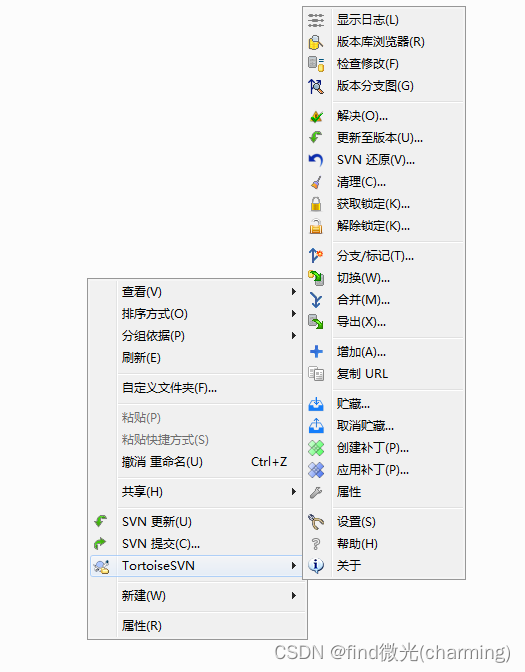Click the 设置(S) label

(x=356, y=522)
